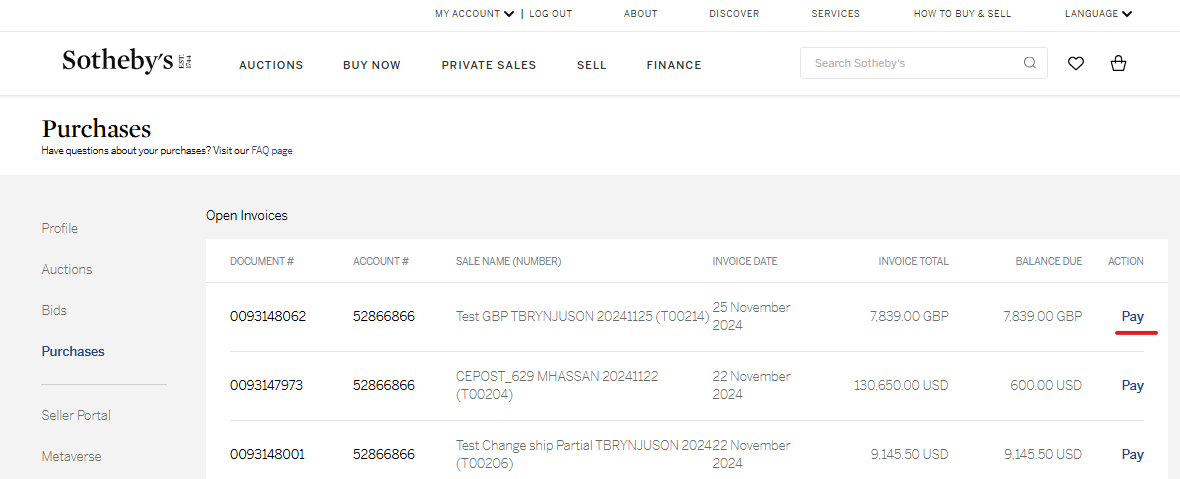Viewport: 1180px width, 479px height.
Task: Open Buy Now in main navigation
Action: (x=372, y=65)
